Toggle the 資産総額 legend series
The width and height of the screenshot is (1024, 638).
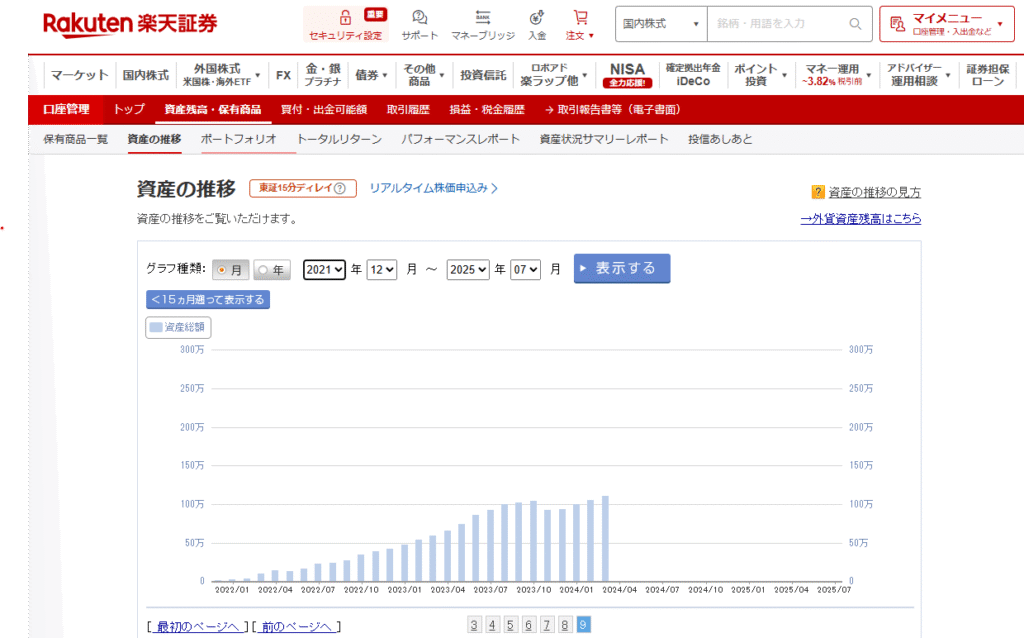tap(178, 327)
